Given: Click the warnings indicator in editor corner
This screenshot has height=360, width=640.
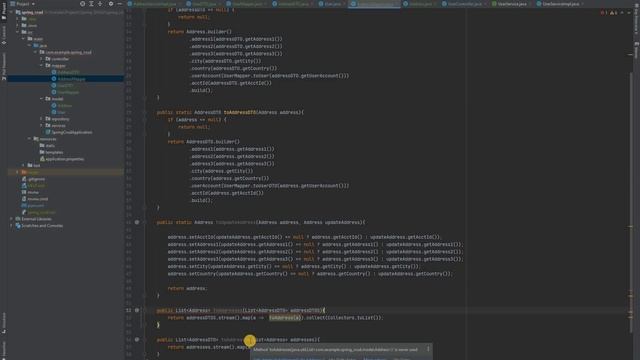Looking at the screenshot, I should point(613,13).
